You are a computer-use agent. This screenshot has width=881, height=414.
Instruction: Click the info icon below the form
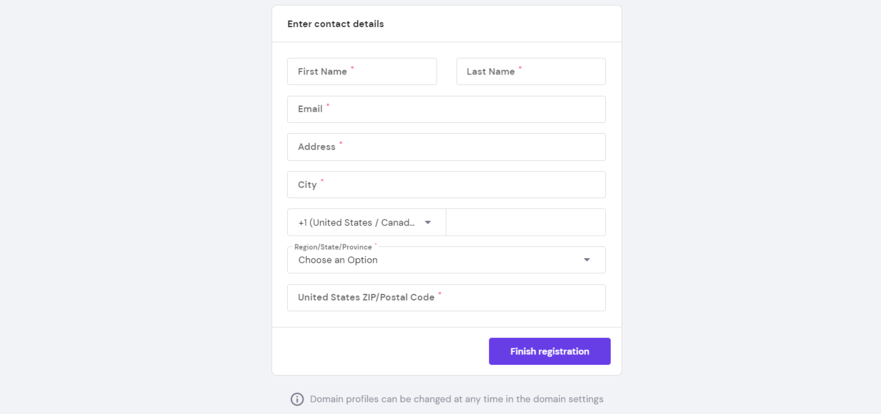(297, 399)
